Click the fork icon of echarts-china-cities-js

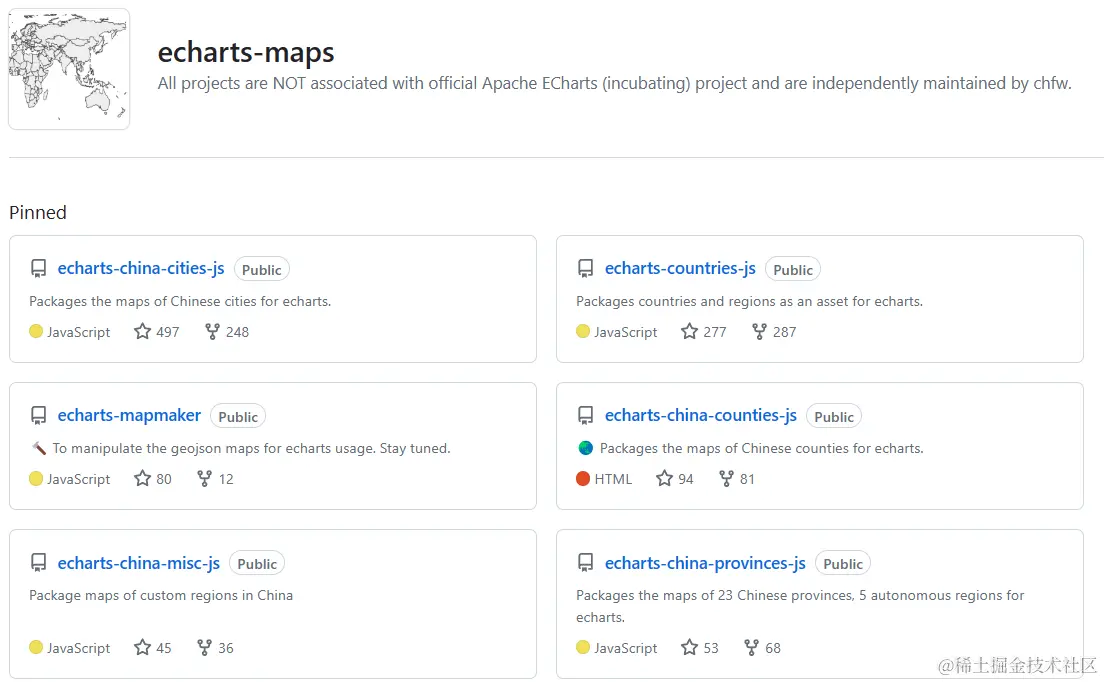[212, 331]
